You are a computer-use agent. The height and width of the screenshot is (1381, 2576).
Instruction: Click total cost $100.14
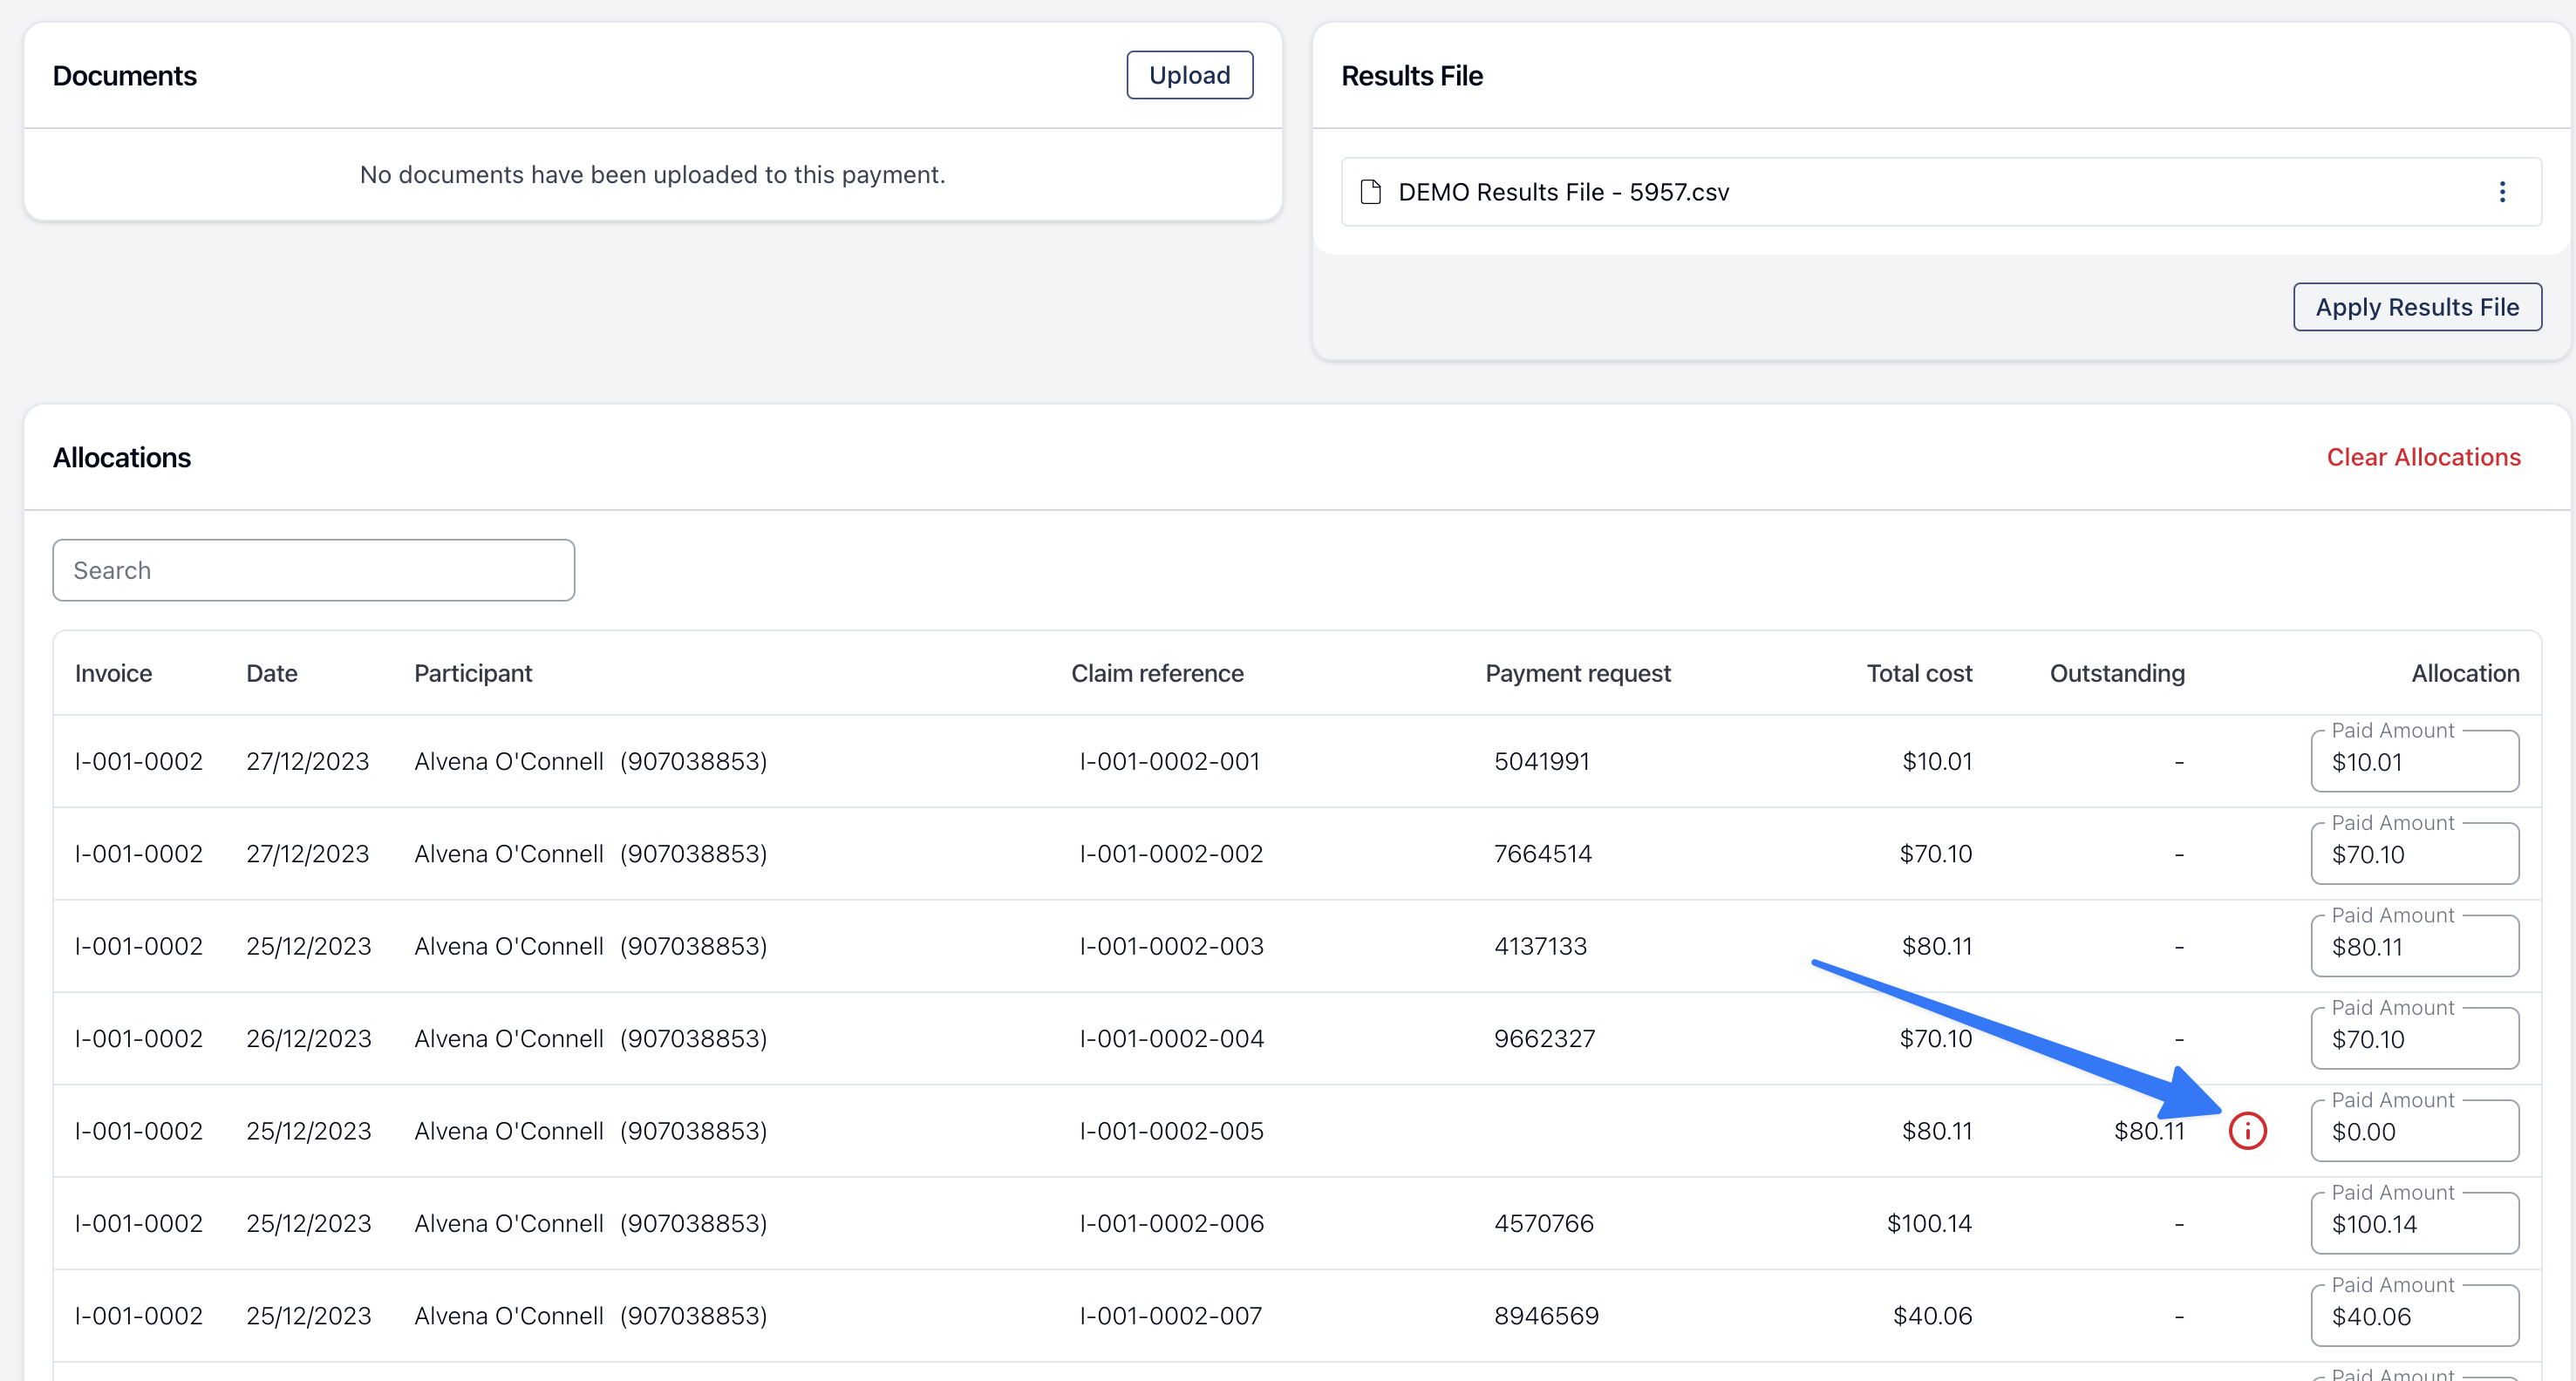click(x=1929, y=1223)
